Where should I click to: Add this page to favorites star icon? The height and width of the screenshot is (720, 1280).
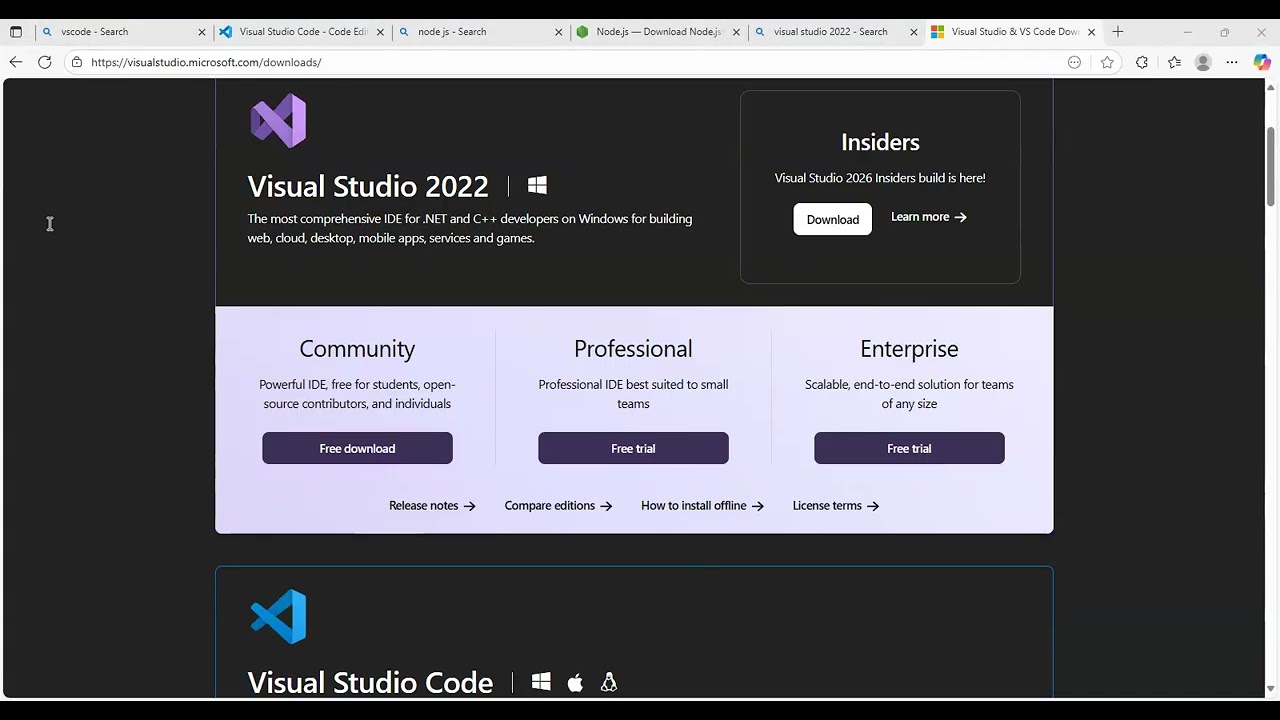[x=1107, y=62]
